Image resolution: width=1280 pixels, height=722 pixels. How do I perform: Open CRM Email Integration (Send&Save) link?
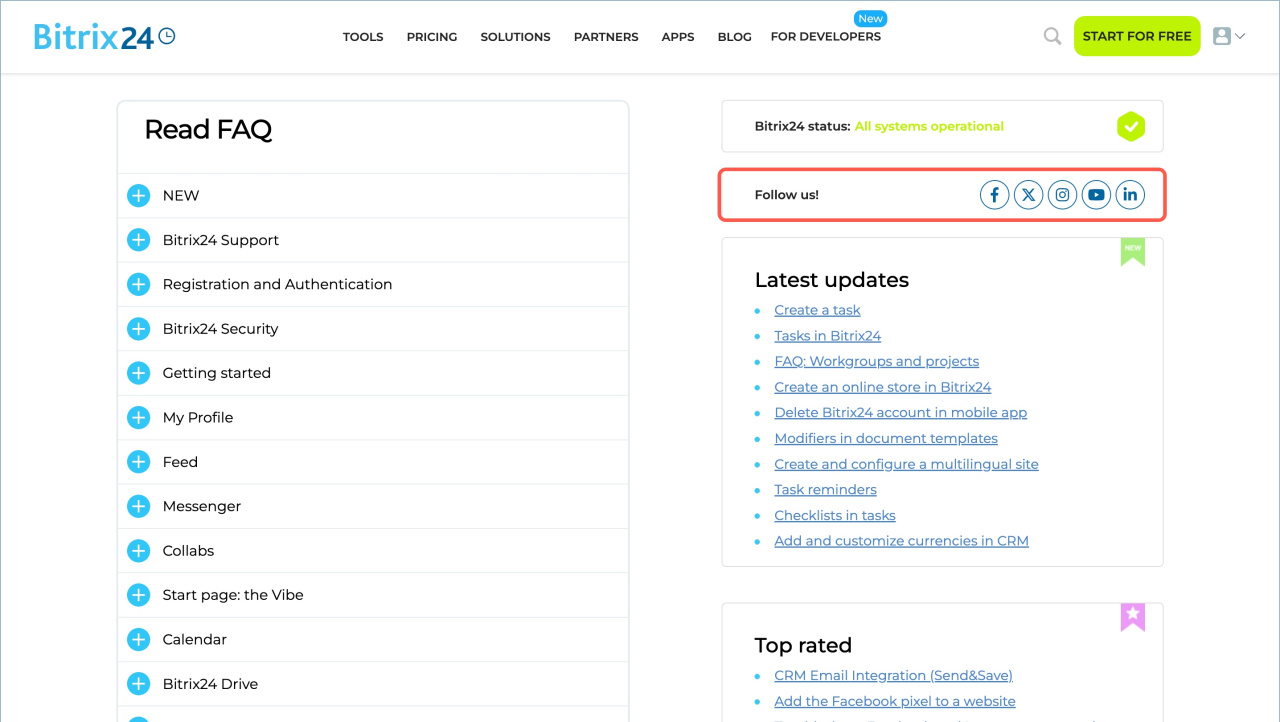894,676
